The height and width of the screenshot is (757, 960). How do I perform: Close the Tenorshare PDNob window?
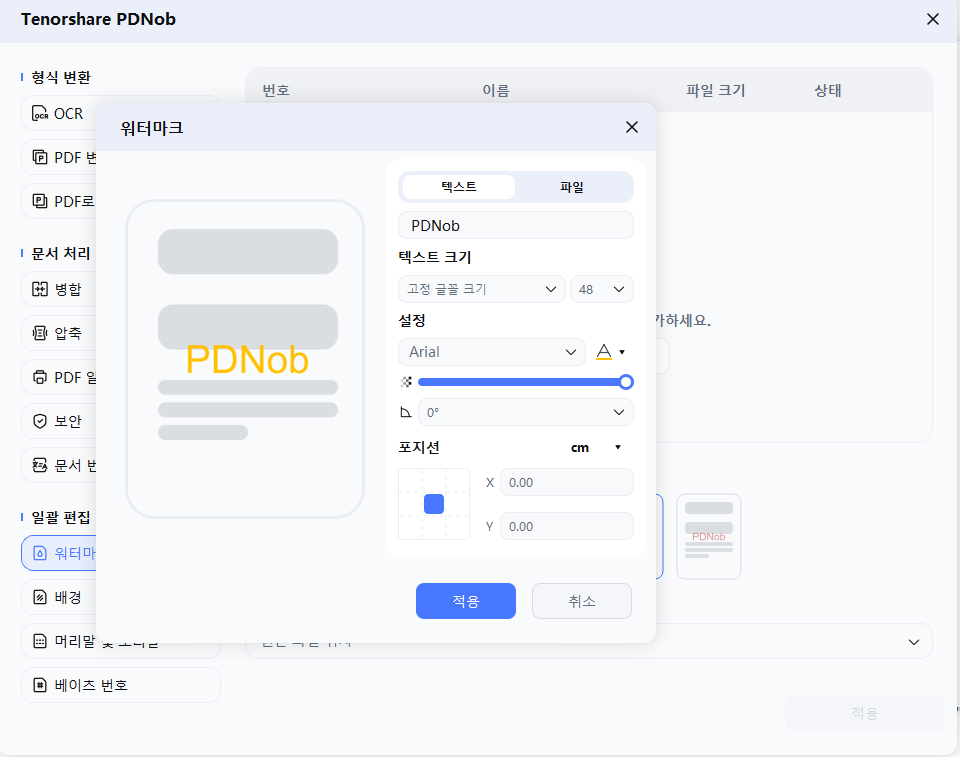[x=932, y=20]
